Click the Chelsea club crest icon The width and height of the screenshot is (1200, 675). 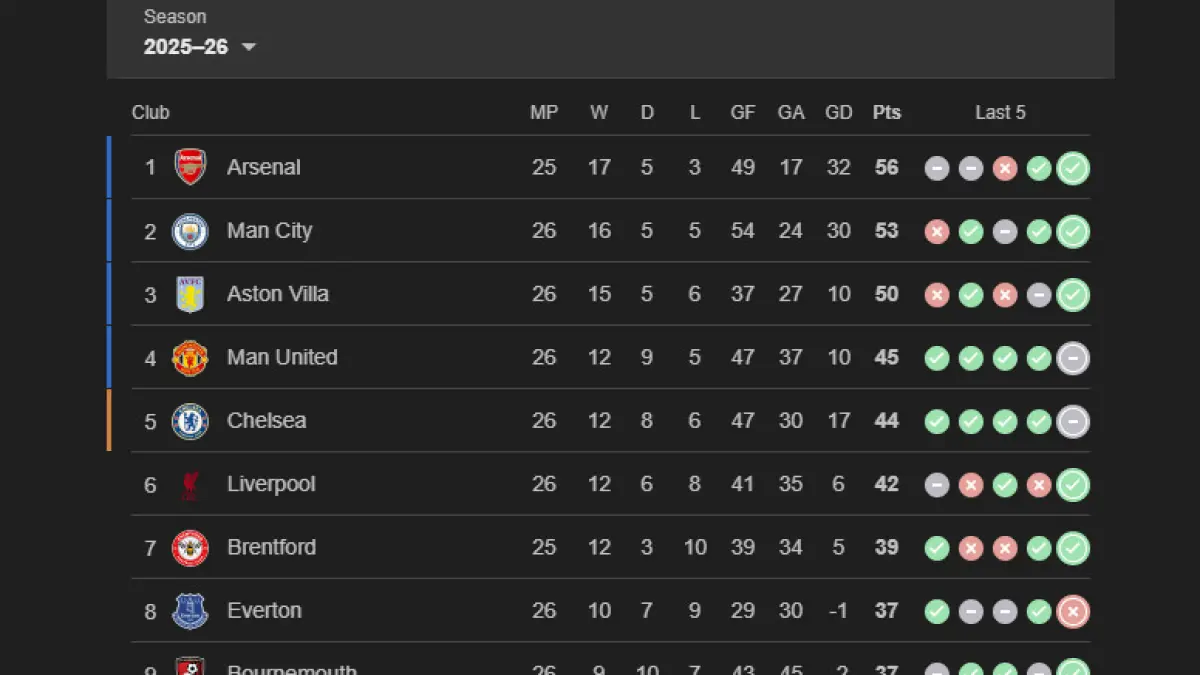pyautogui.click(x=190, y=421)
